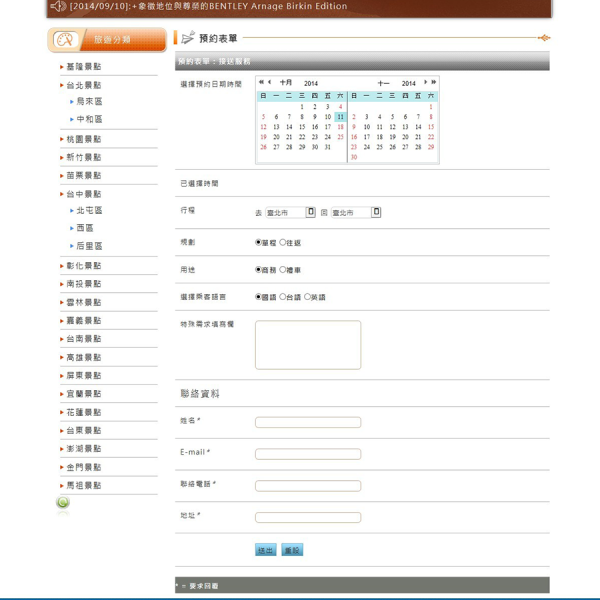Open 屏東景點 in the sidebar
The image size is (600, 600).
pyautogui.click(x=84, y=375)
